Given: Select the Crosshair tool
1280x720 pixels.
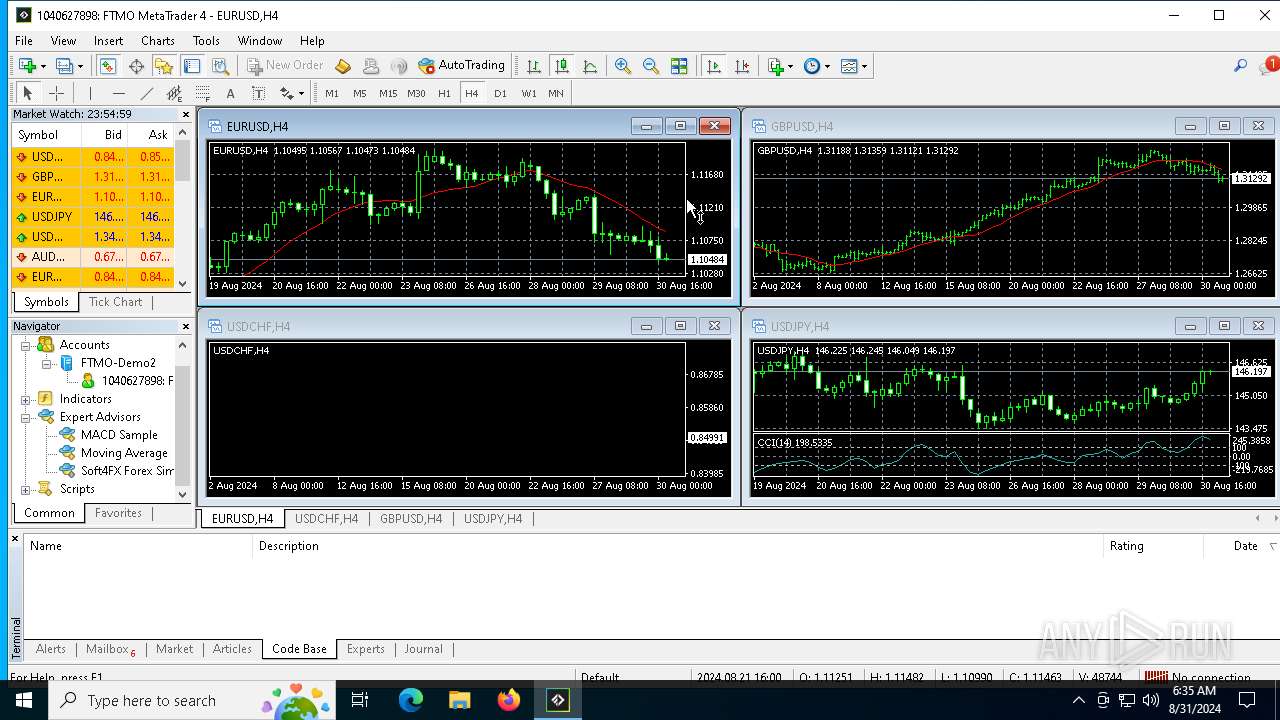Looking at the screenshot, I should point(56,93).
